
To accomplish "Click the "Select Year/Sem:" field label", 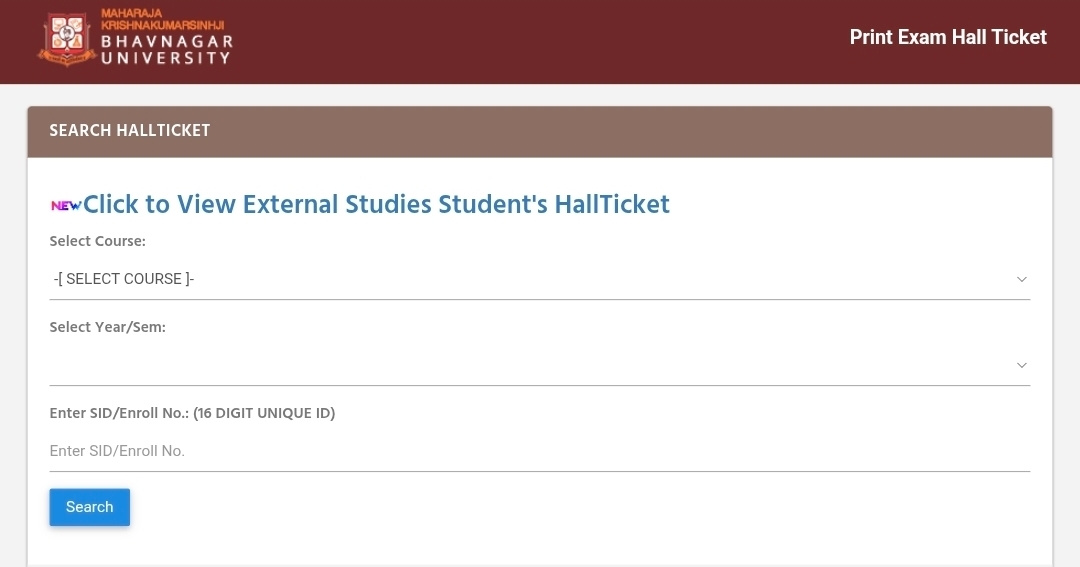I will click(108, 327).
